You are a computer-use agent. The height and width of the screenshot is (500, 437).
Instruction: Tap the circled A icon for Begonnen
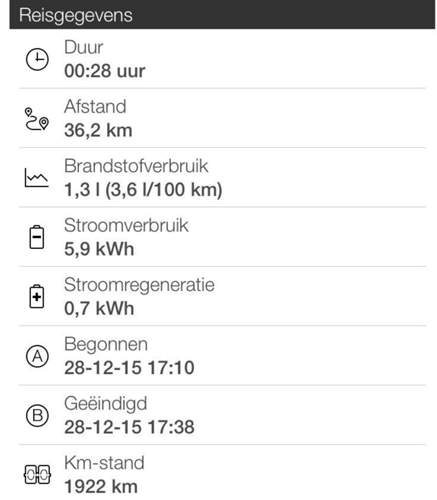pos(37,356)
